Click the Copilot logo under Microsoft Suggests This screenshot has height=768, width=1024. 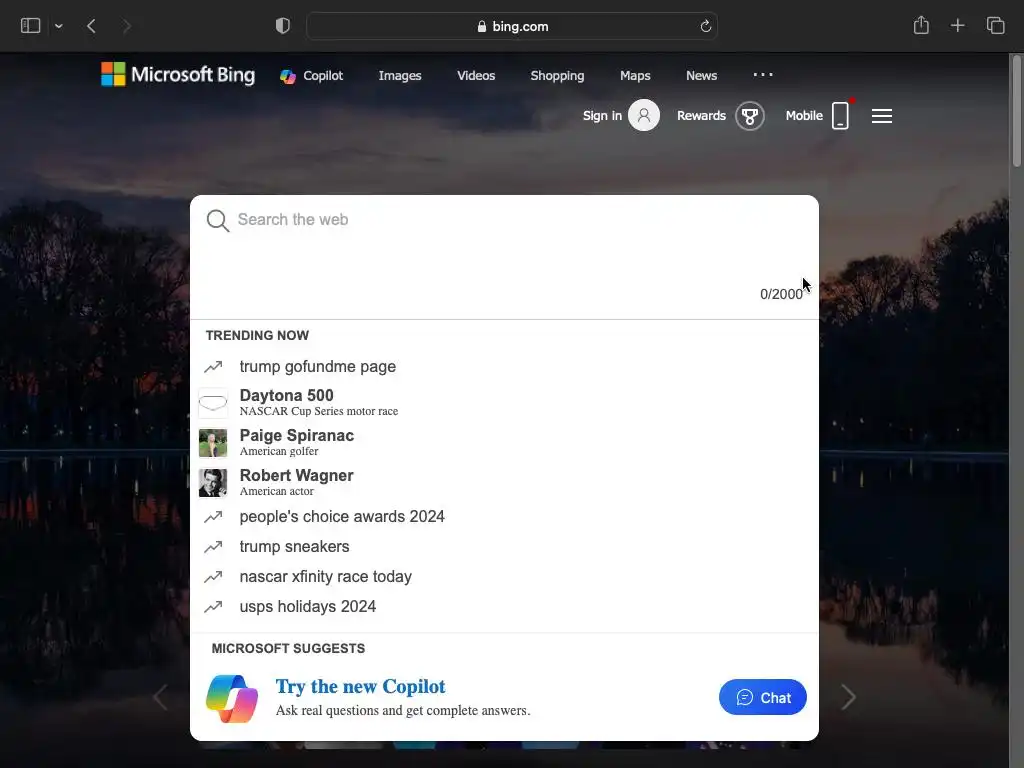click(232, 699)
